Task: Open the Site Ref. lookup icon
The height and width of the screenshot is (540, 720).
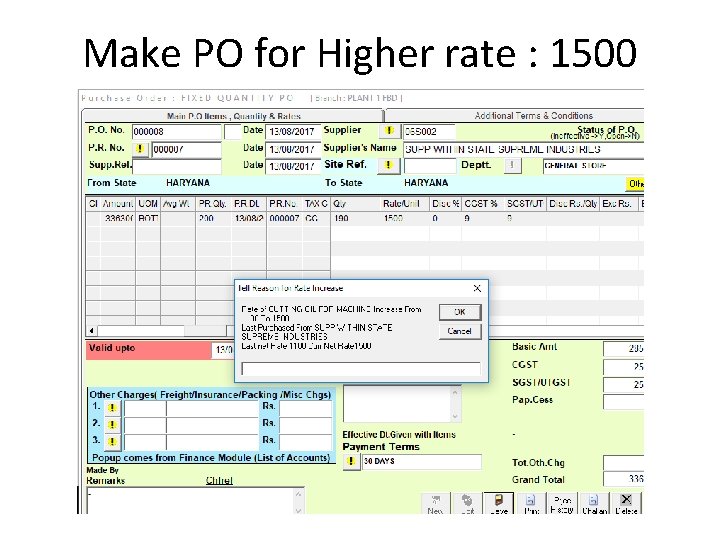Action: (x=388, y=165)
